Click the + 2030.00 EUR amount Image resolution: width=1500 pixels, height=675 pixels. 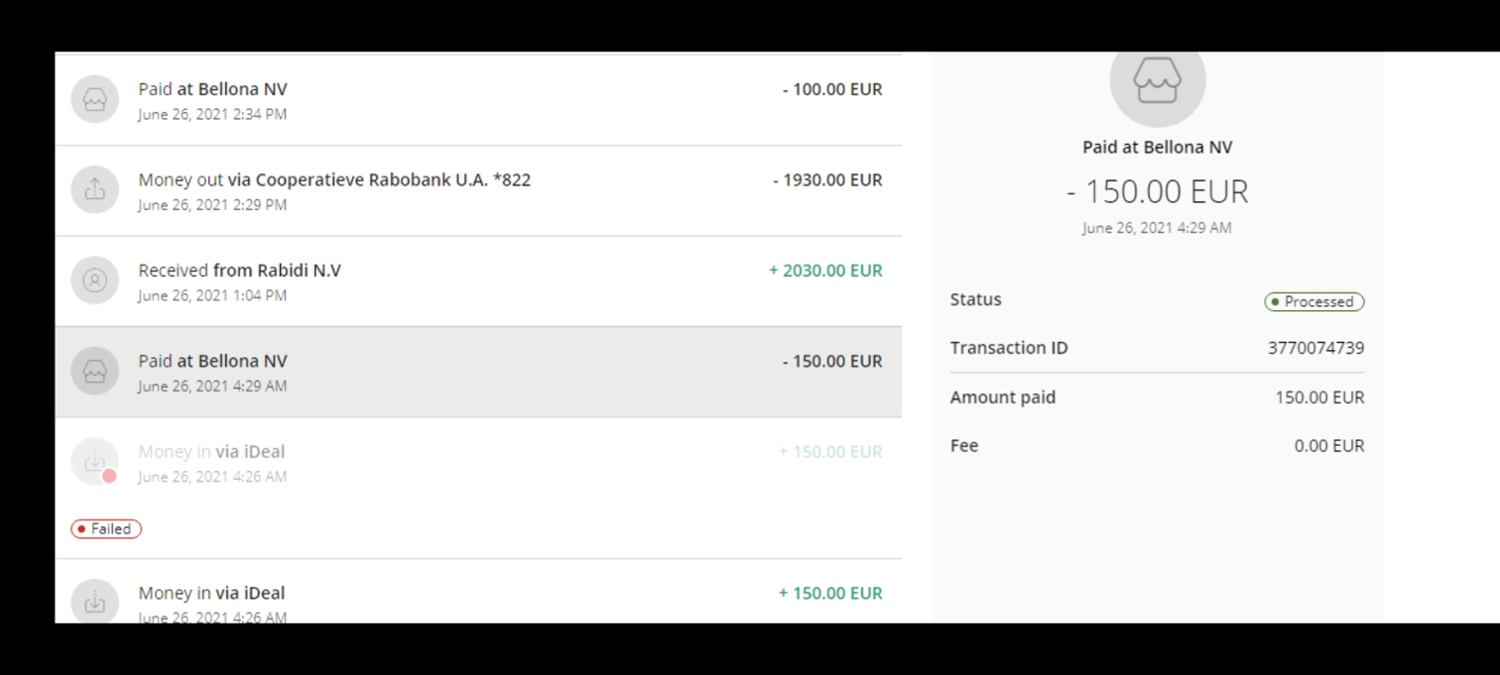pyautogui.click(x=825, y=270)
